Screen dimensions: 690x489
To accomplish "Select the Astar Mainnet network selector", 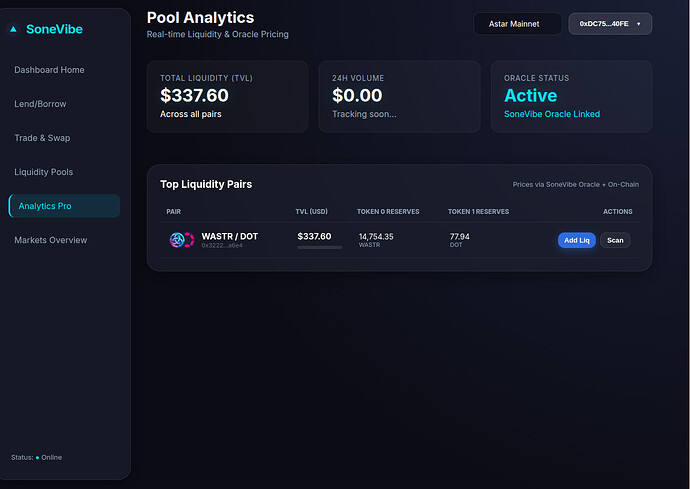I will 518,24.
